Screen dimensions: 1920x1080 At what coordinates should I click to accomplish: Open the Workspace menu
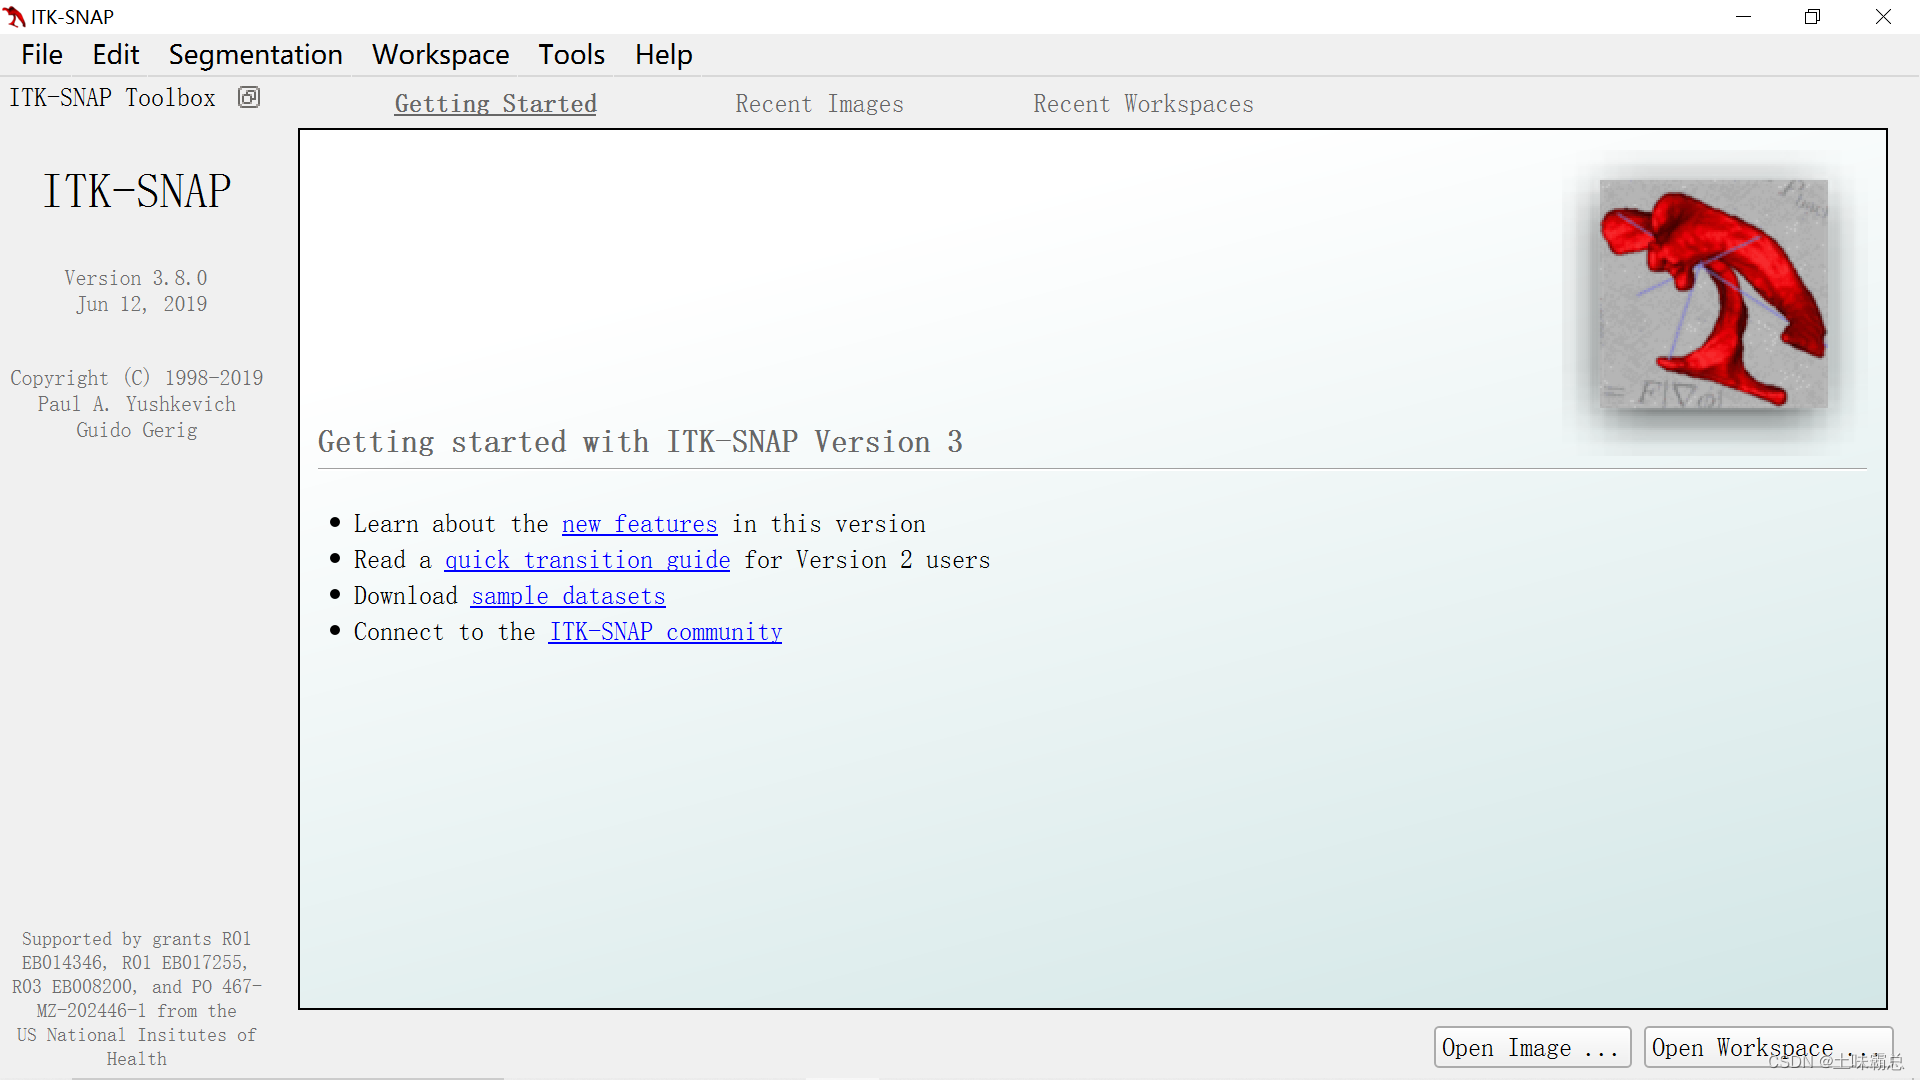pos(440,54)
